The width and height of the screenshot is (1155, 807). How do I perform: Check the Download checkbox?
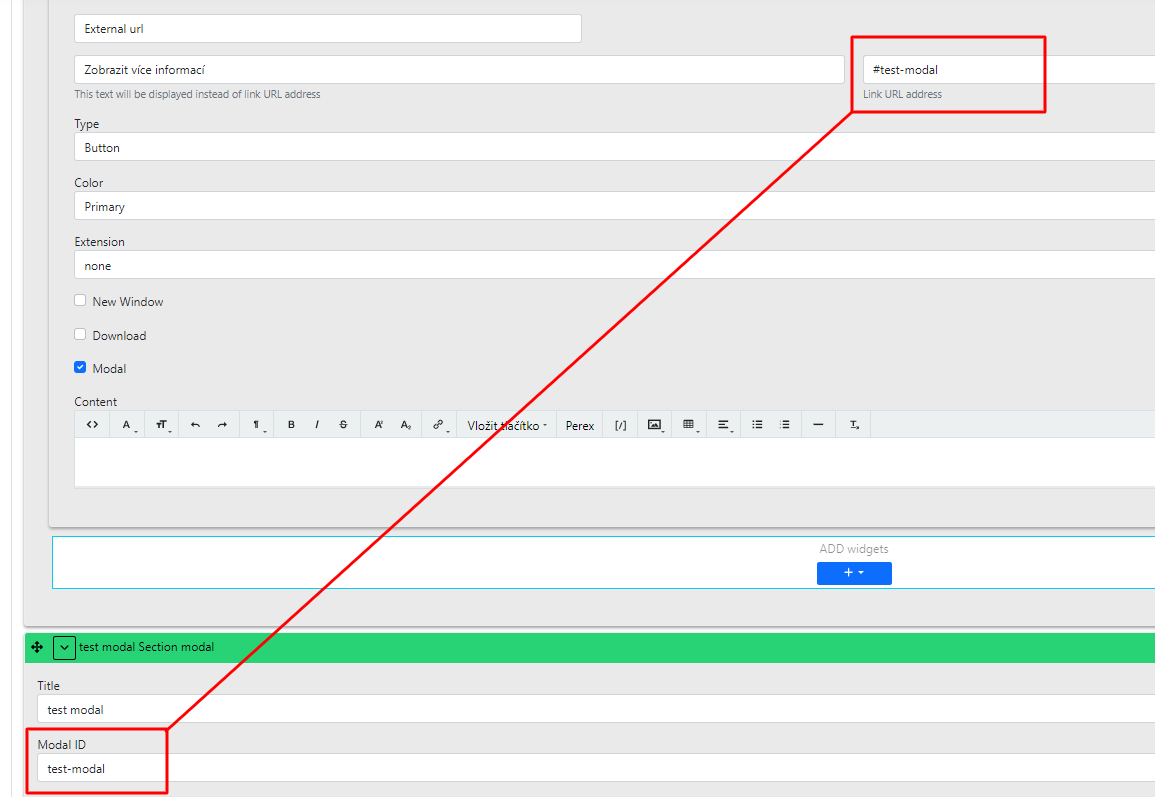point(80,335)
